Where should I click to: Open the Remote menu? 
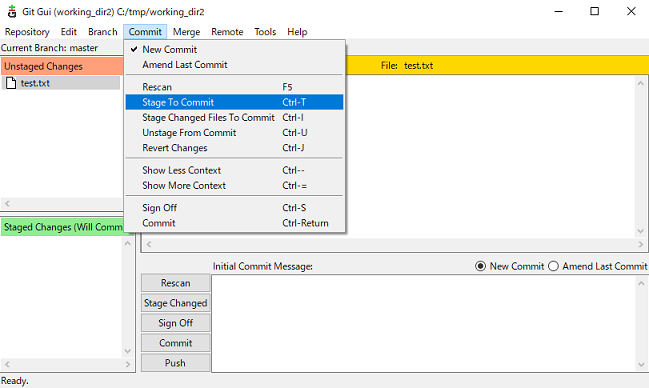click(227, 32)
